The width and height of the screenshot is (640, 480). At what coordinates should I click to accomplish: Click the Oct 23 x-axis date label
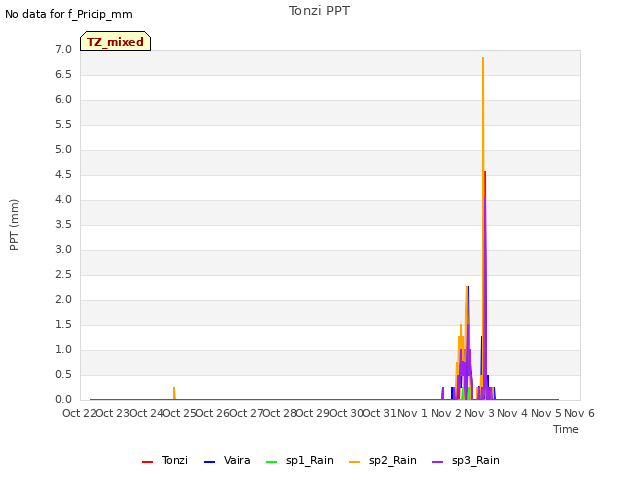pyautogui.click(x=113, y=413)
